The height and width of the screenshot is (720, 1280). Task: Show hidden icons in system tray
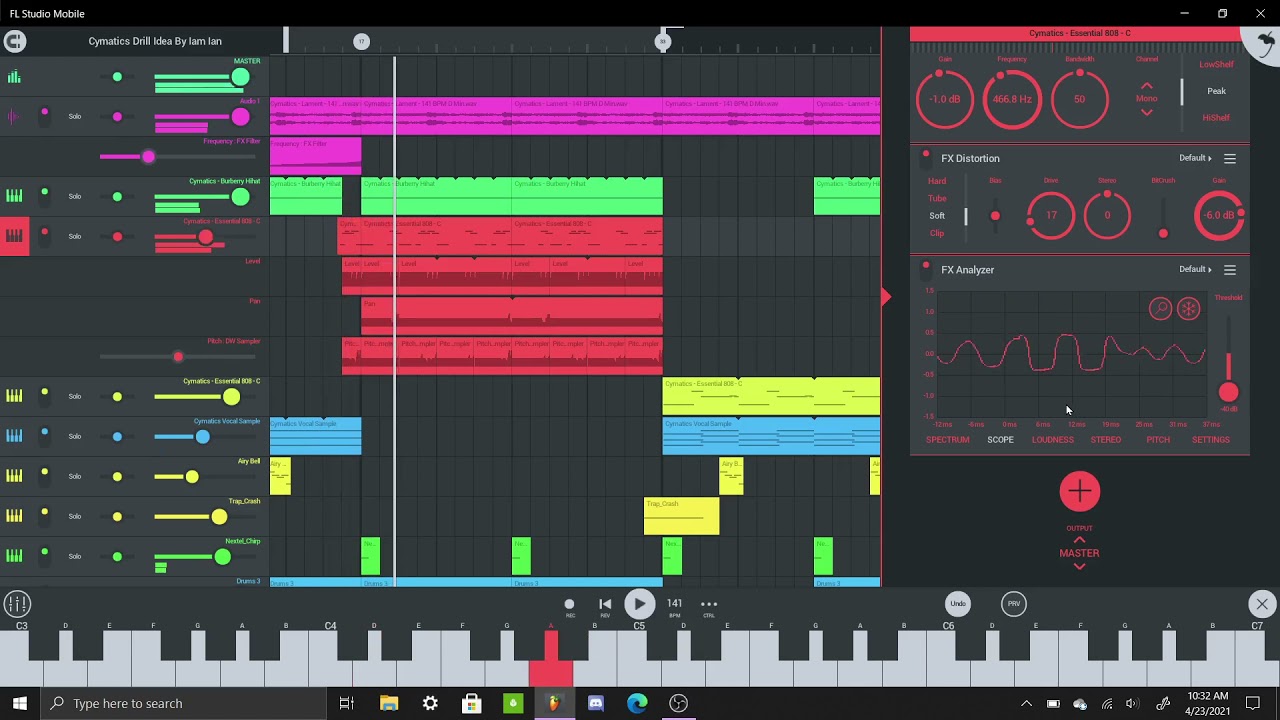pyautogui.click(x=1026, y=704)
